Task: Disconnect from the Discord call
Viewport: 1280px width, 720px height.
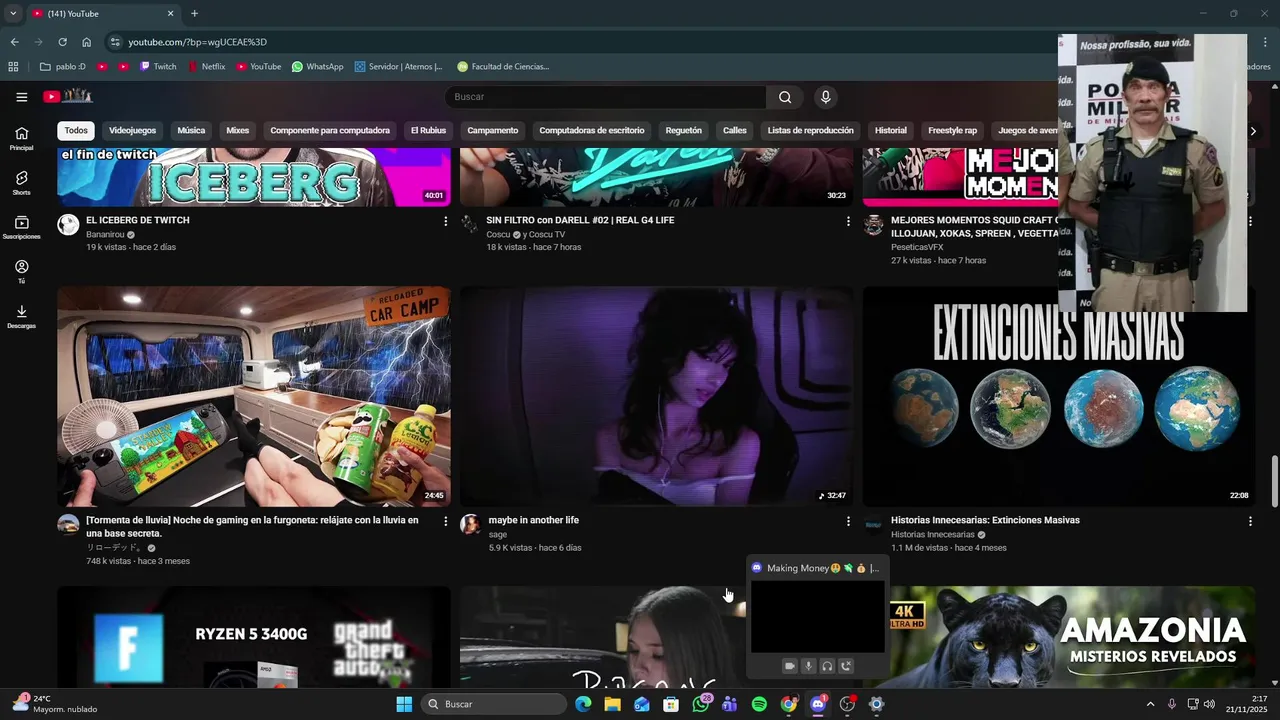Action: (846, 666)
